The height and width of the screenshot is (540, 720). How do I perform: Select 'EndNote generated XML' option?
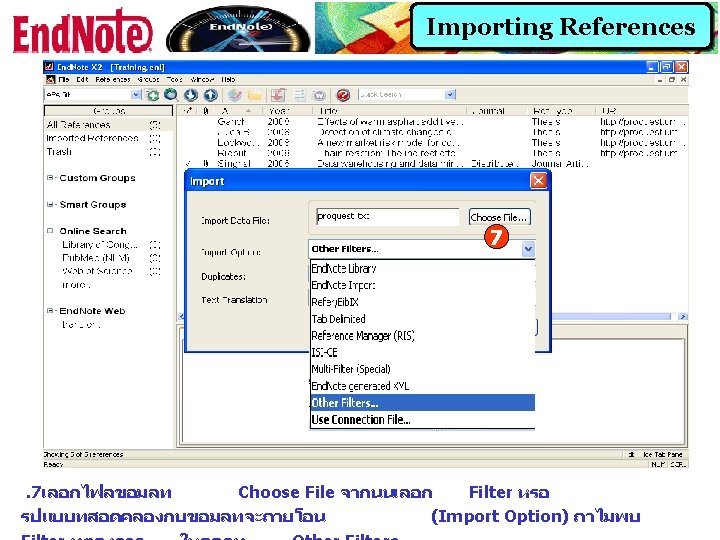tap(422, 386)
